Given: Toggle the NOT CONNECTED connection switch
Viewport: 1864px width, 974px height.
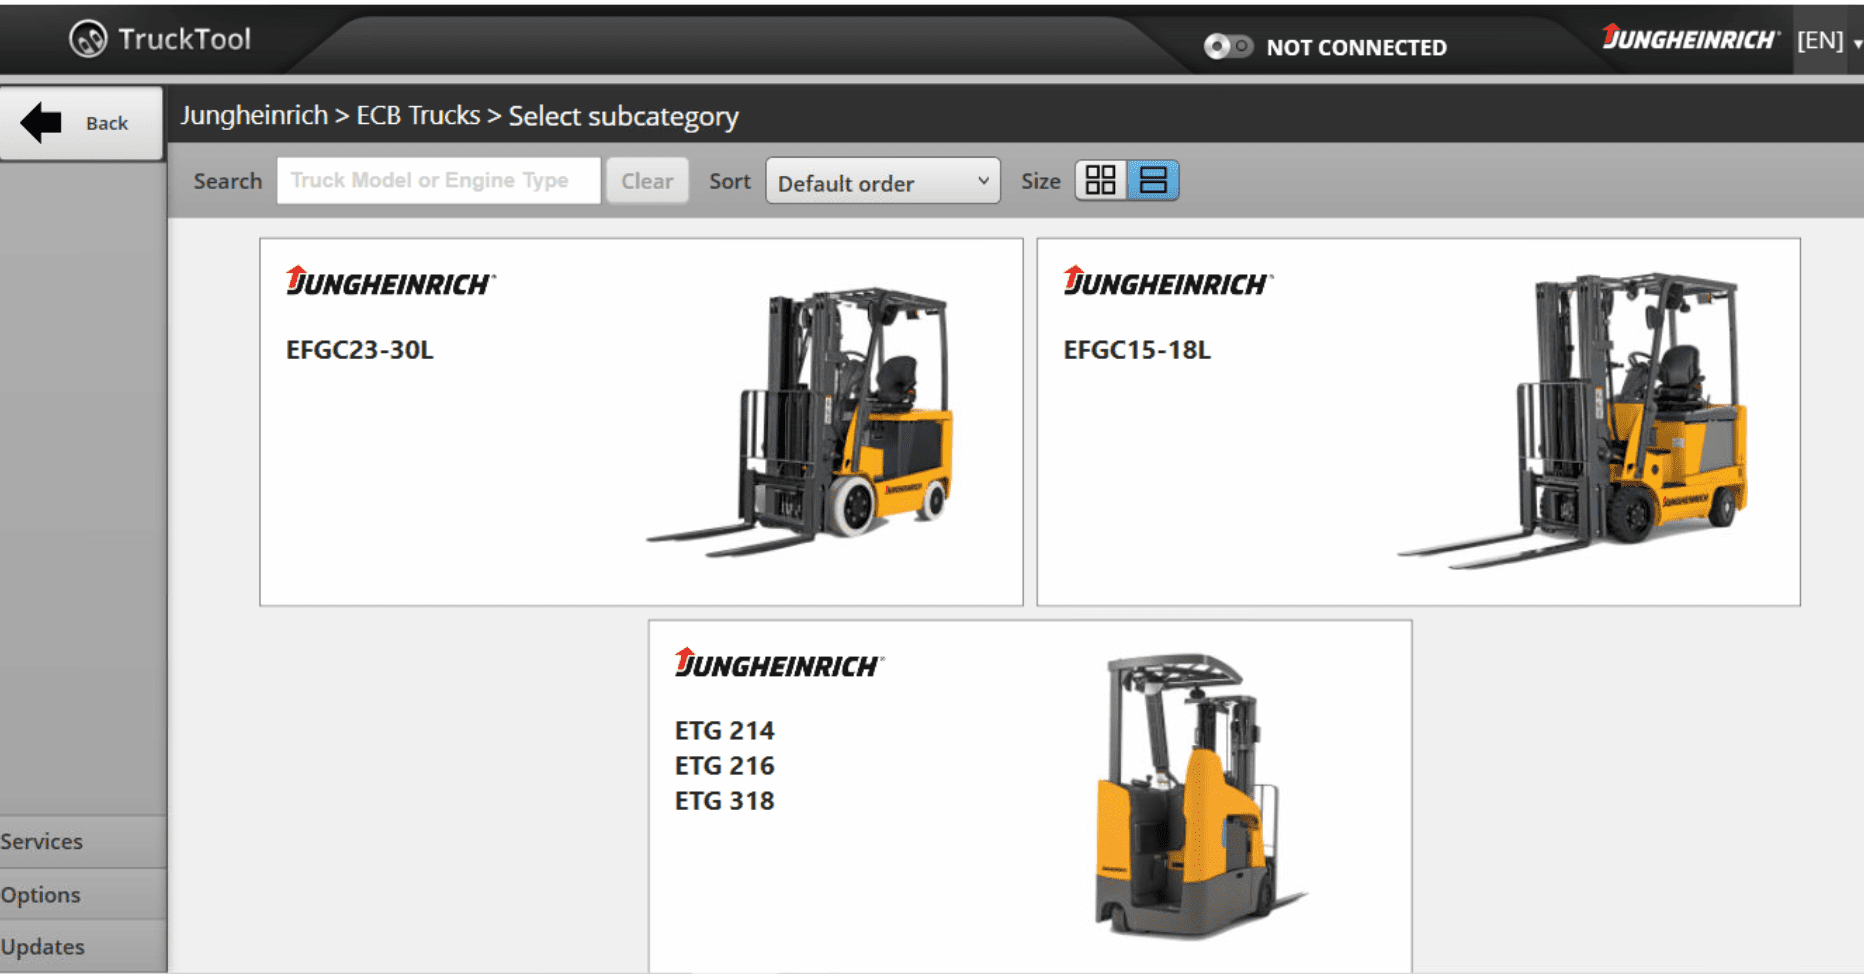Looking at the screenshot, I should pos(1228,46).
